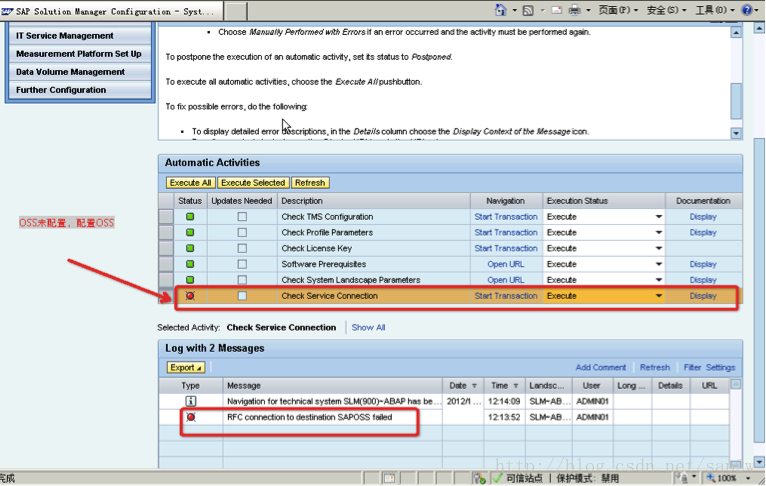
Task: Select the row header of Check TMS Configuration
Action: 166,216
